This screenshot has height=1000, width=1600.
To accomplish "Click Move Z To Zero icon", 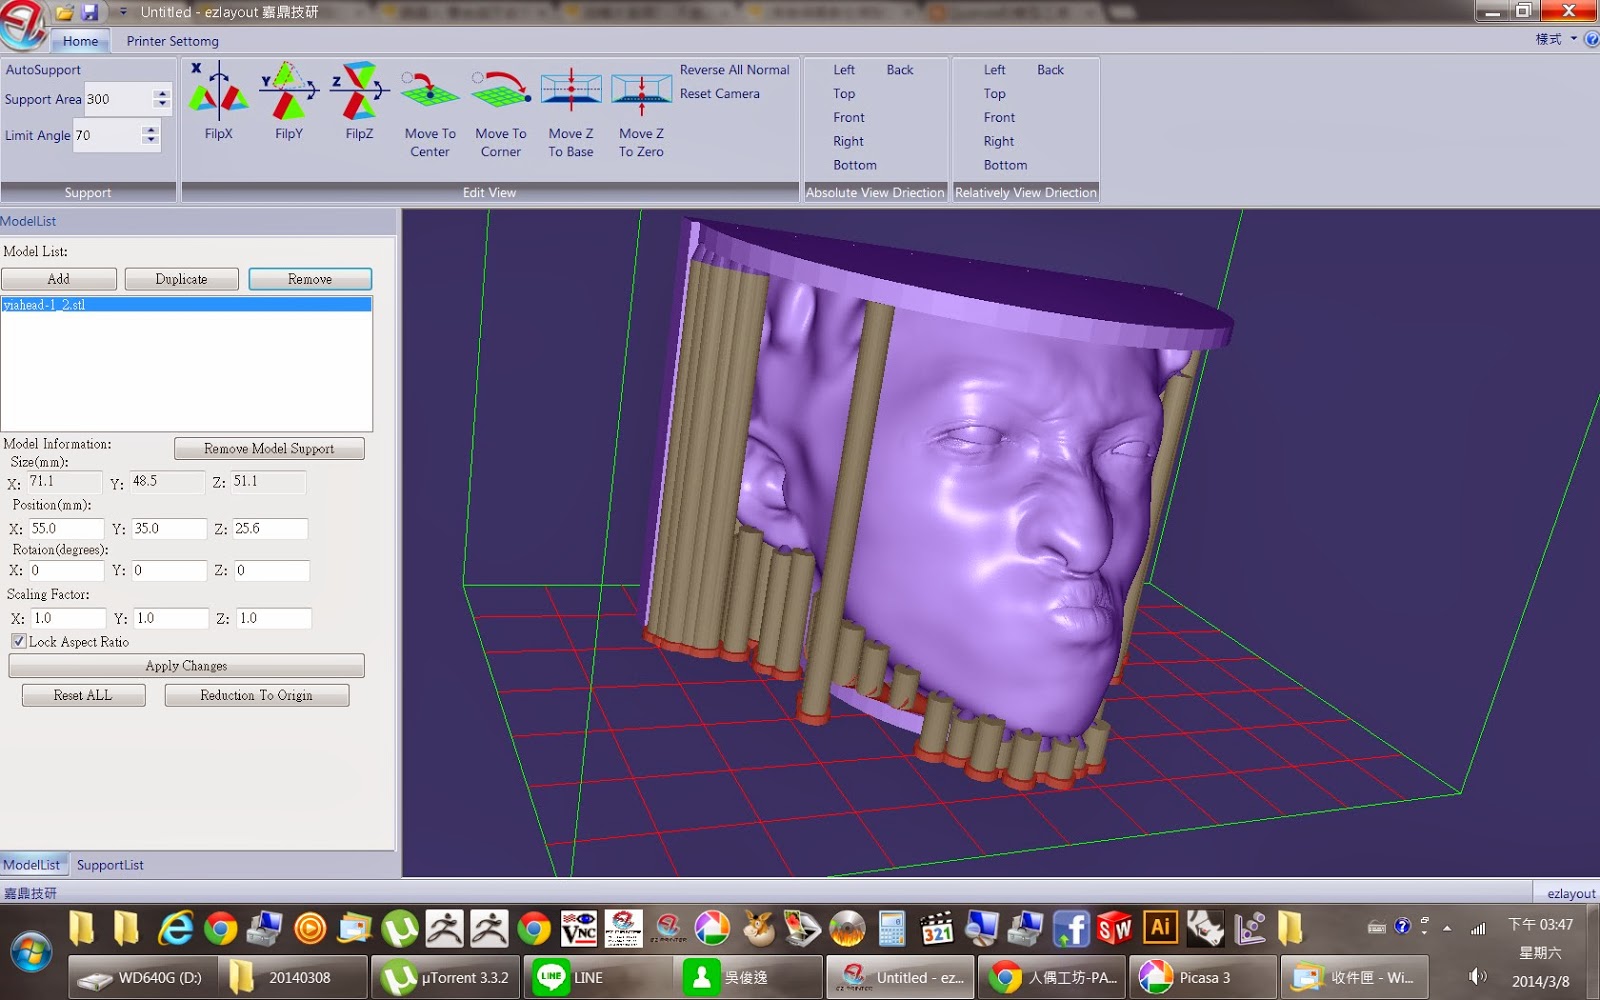I will 641,92.
